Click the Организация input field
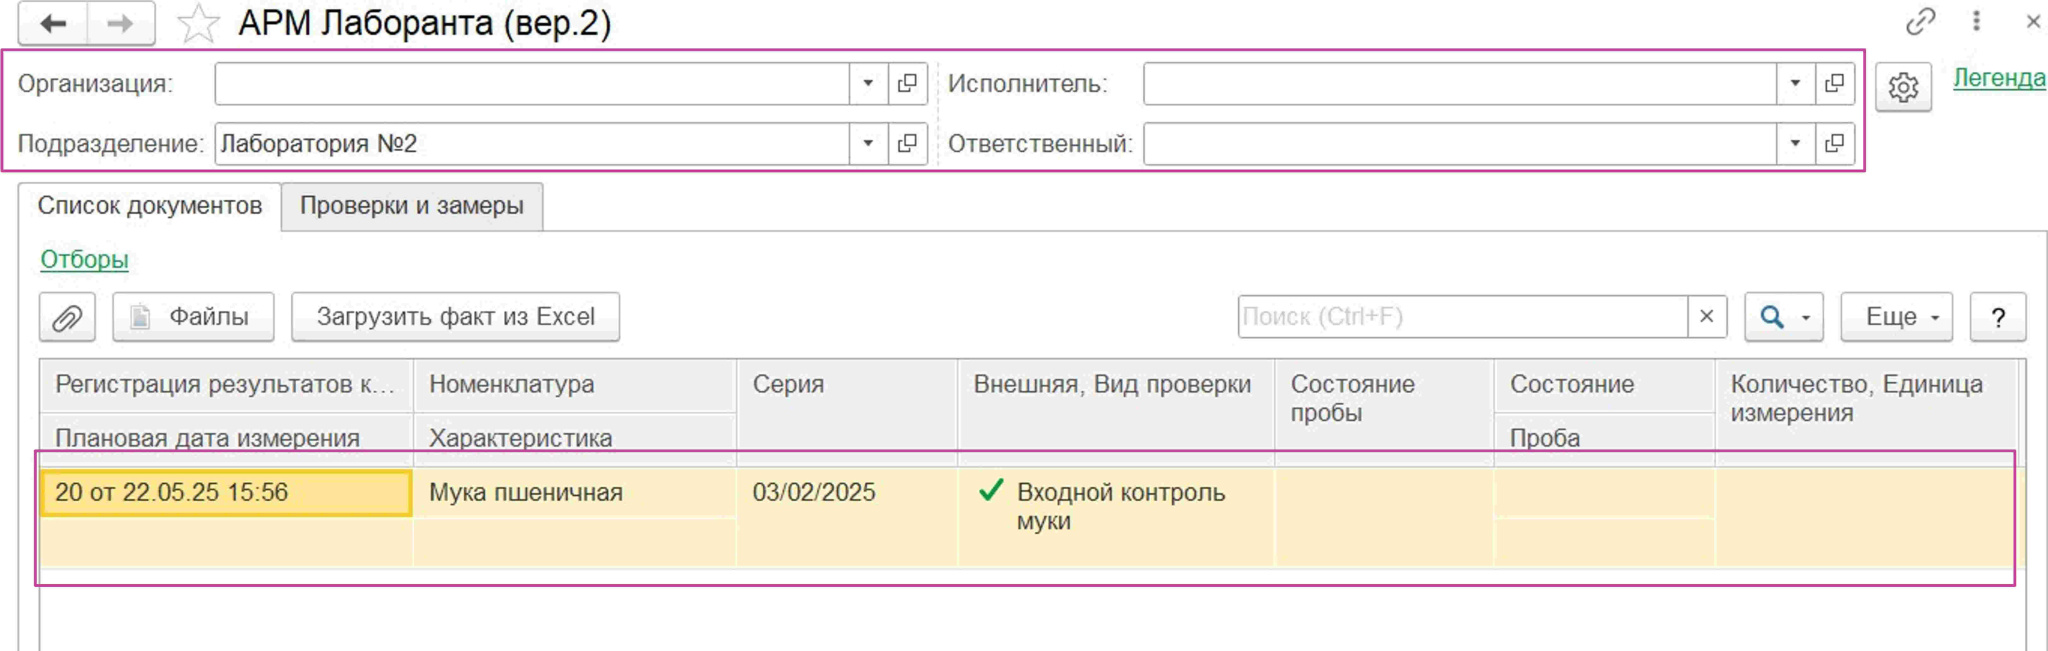 point(532,84)
